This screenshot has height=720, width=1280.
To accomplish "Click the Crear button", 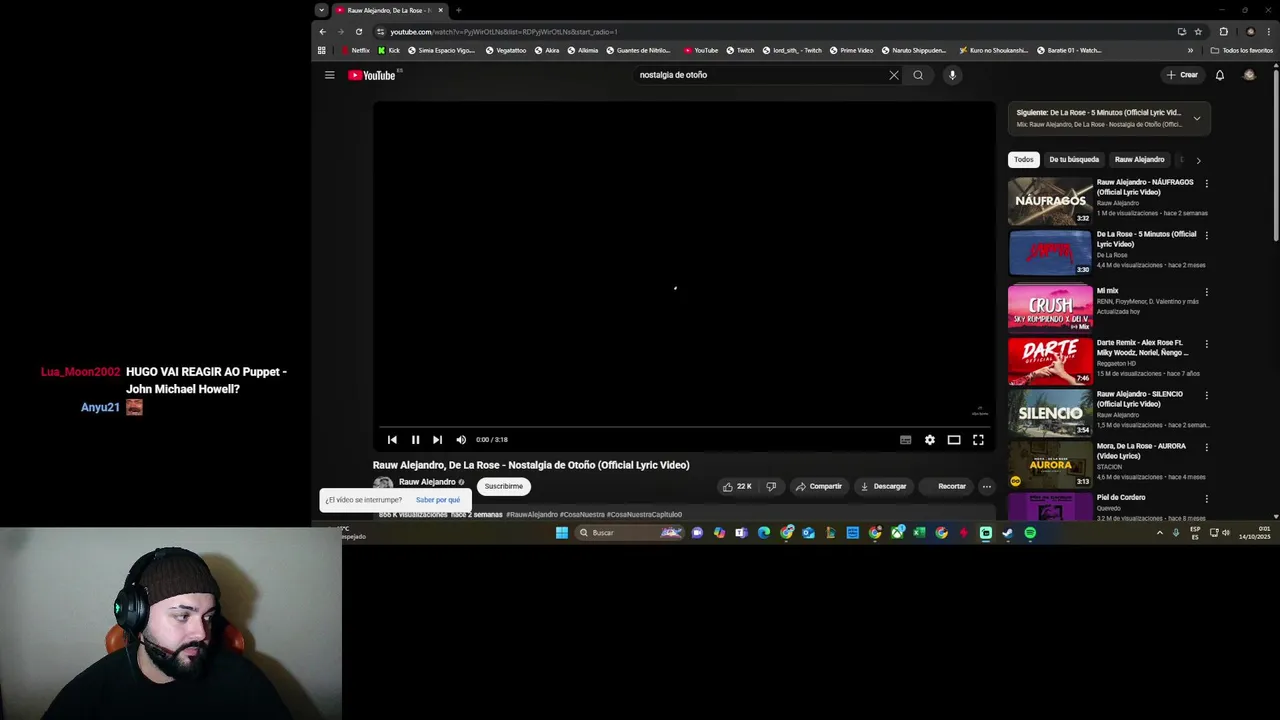I will [x=1182, y=75].
